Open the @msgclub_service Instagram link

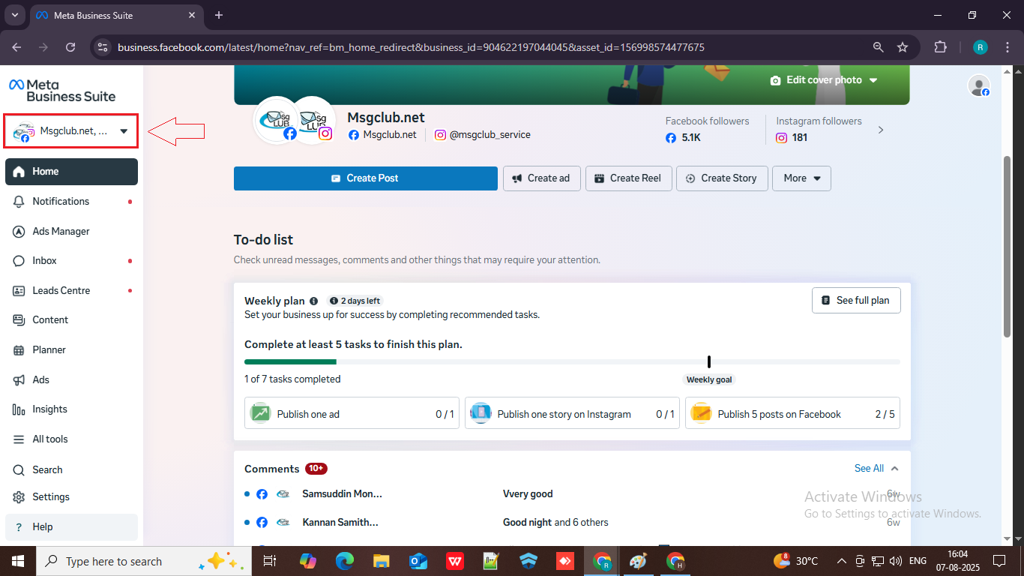(x=483, y=135)
